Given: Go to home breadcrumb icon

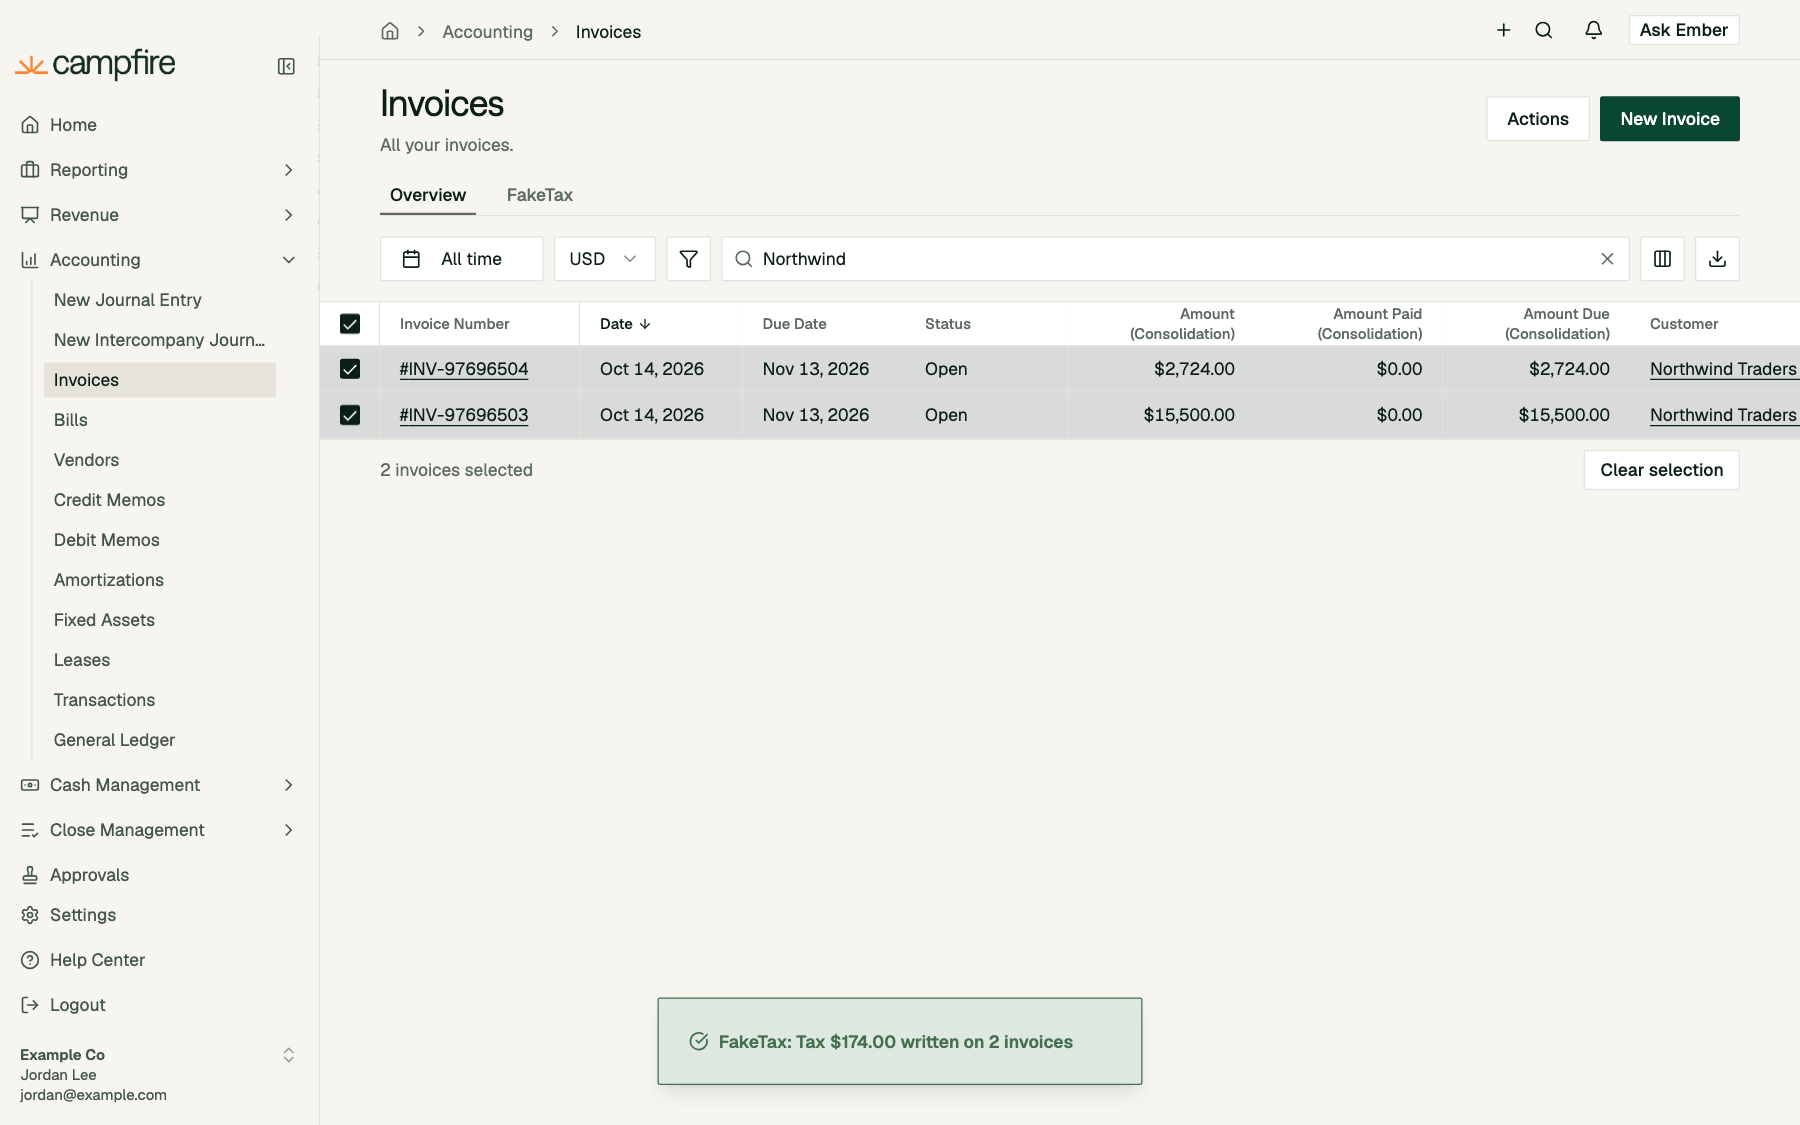Looking at the screenshot, I should tap(390, 31).
